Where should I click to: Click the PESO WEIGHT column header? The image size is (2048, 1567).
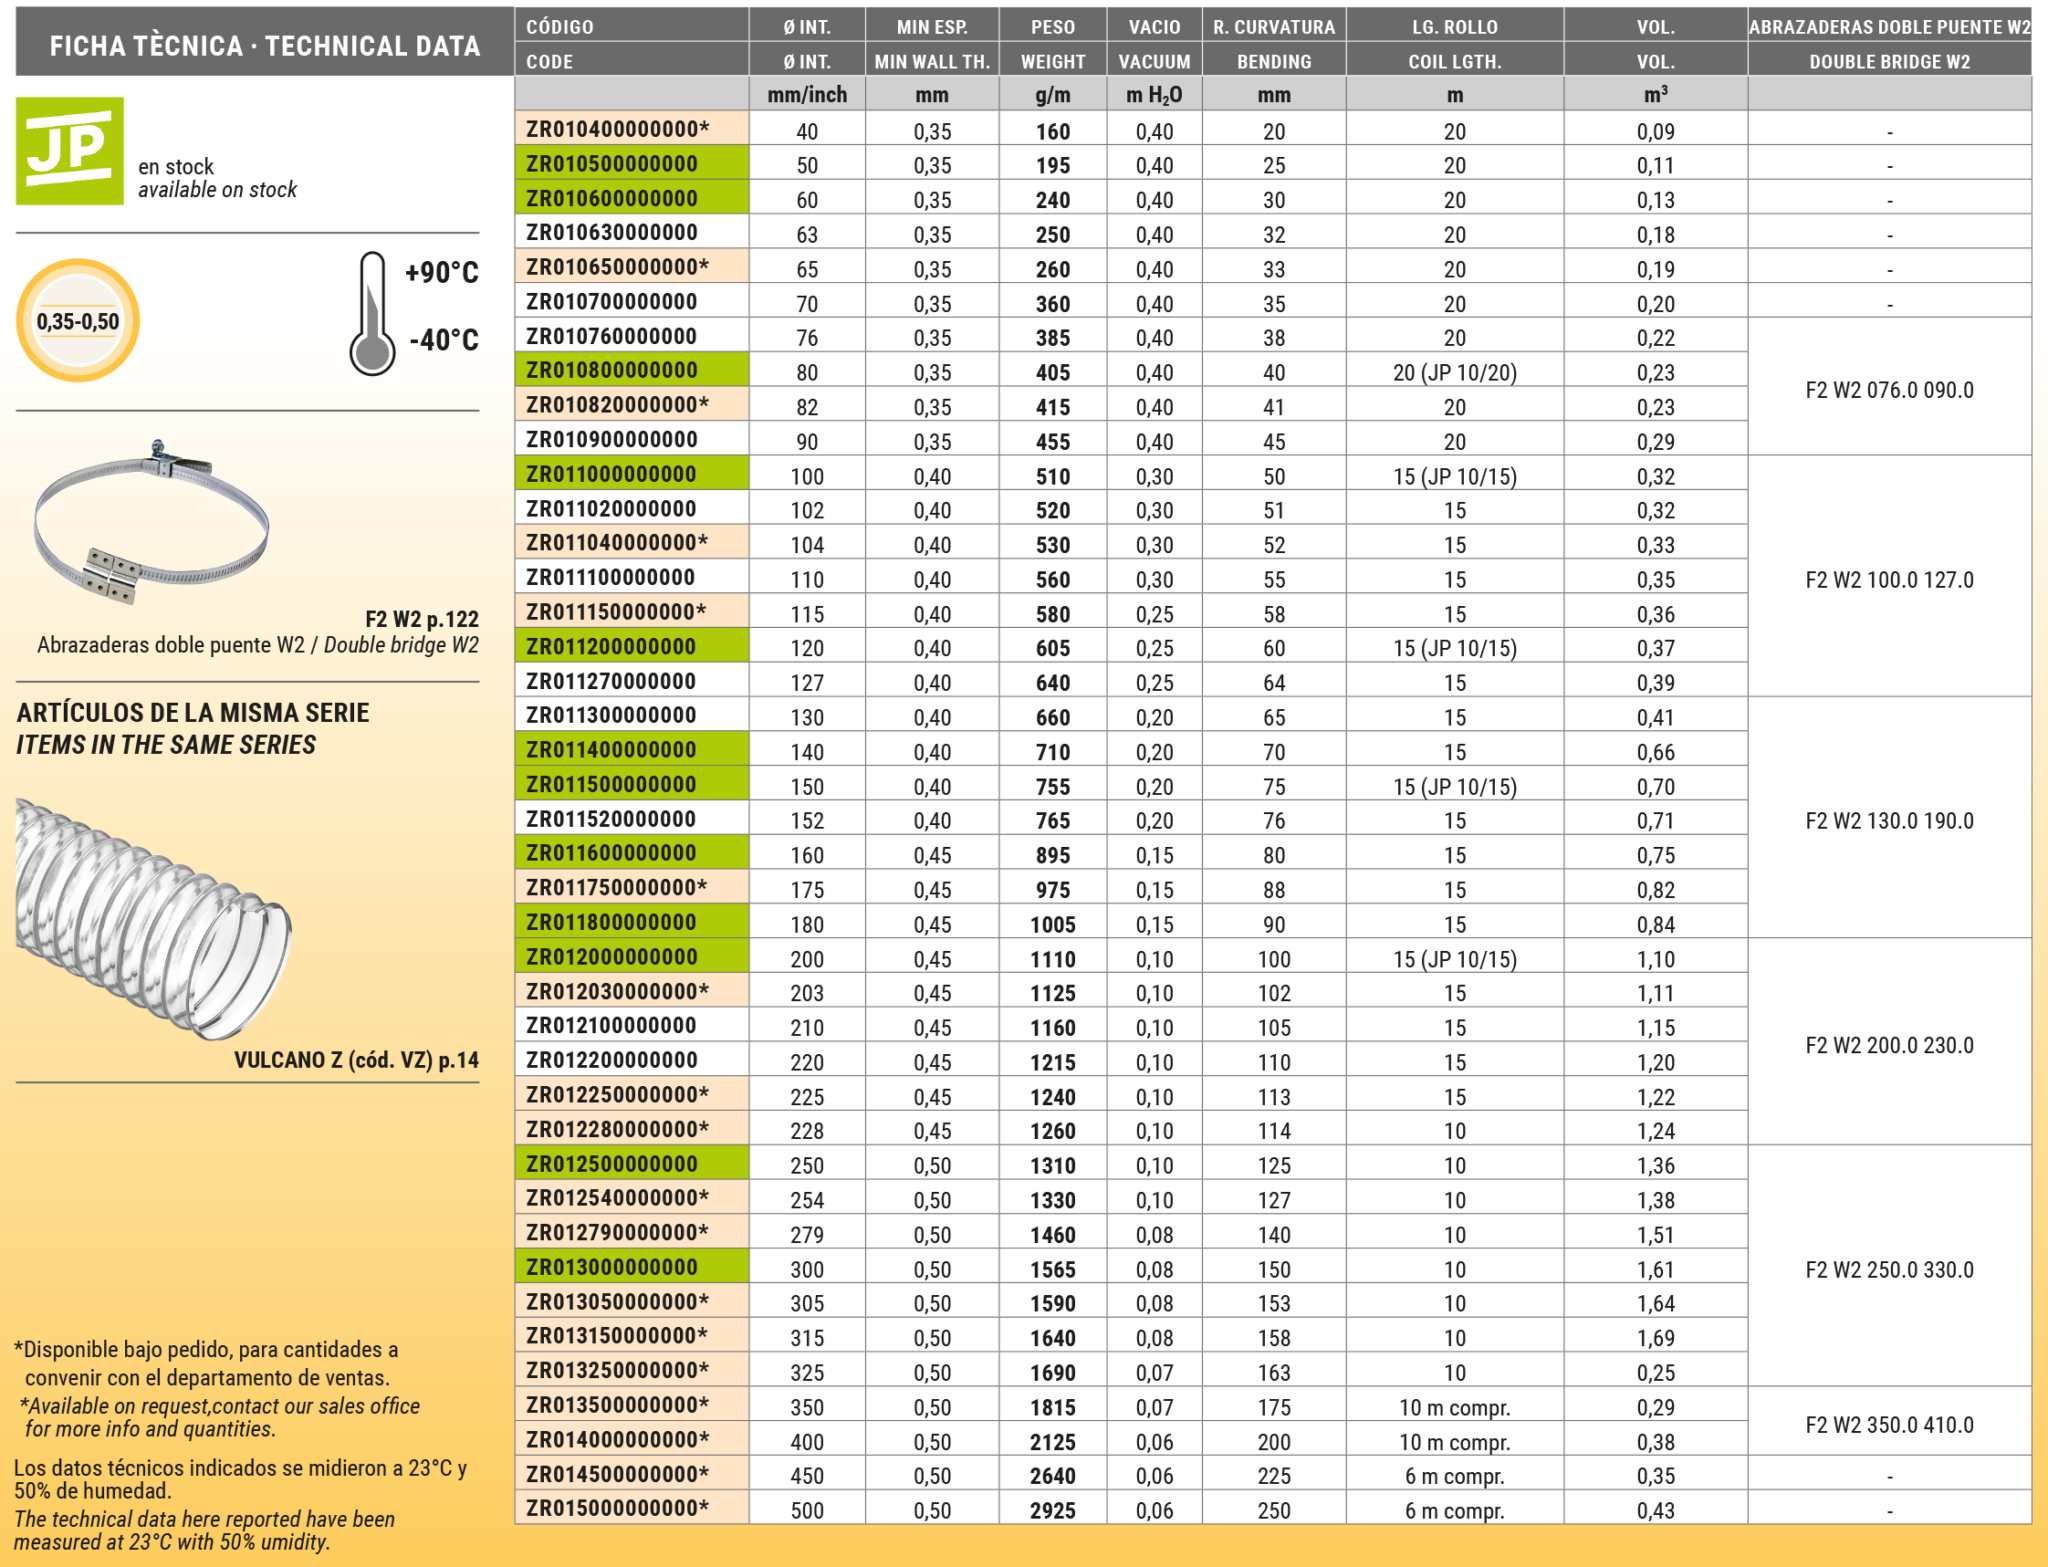pyautogui.click(x=1052, y=43)
